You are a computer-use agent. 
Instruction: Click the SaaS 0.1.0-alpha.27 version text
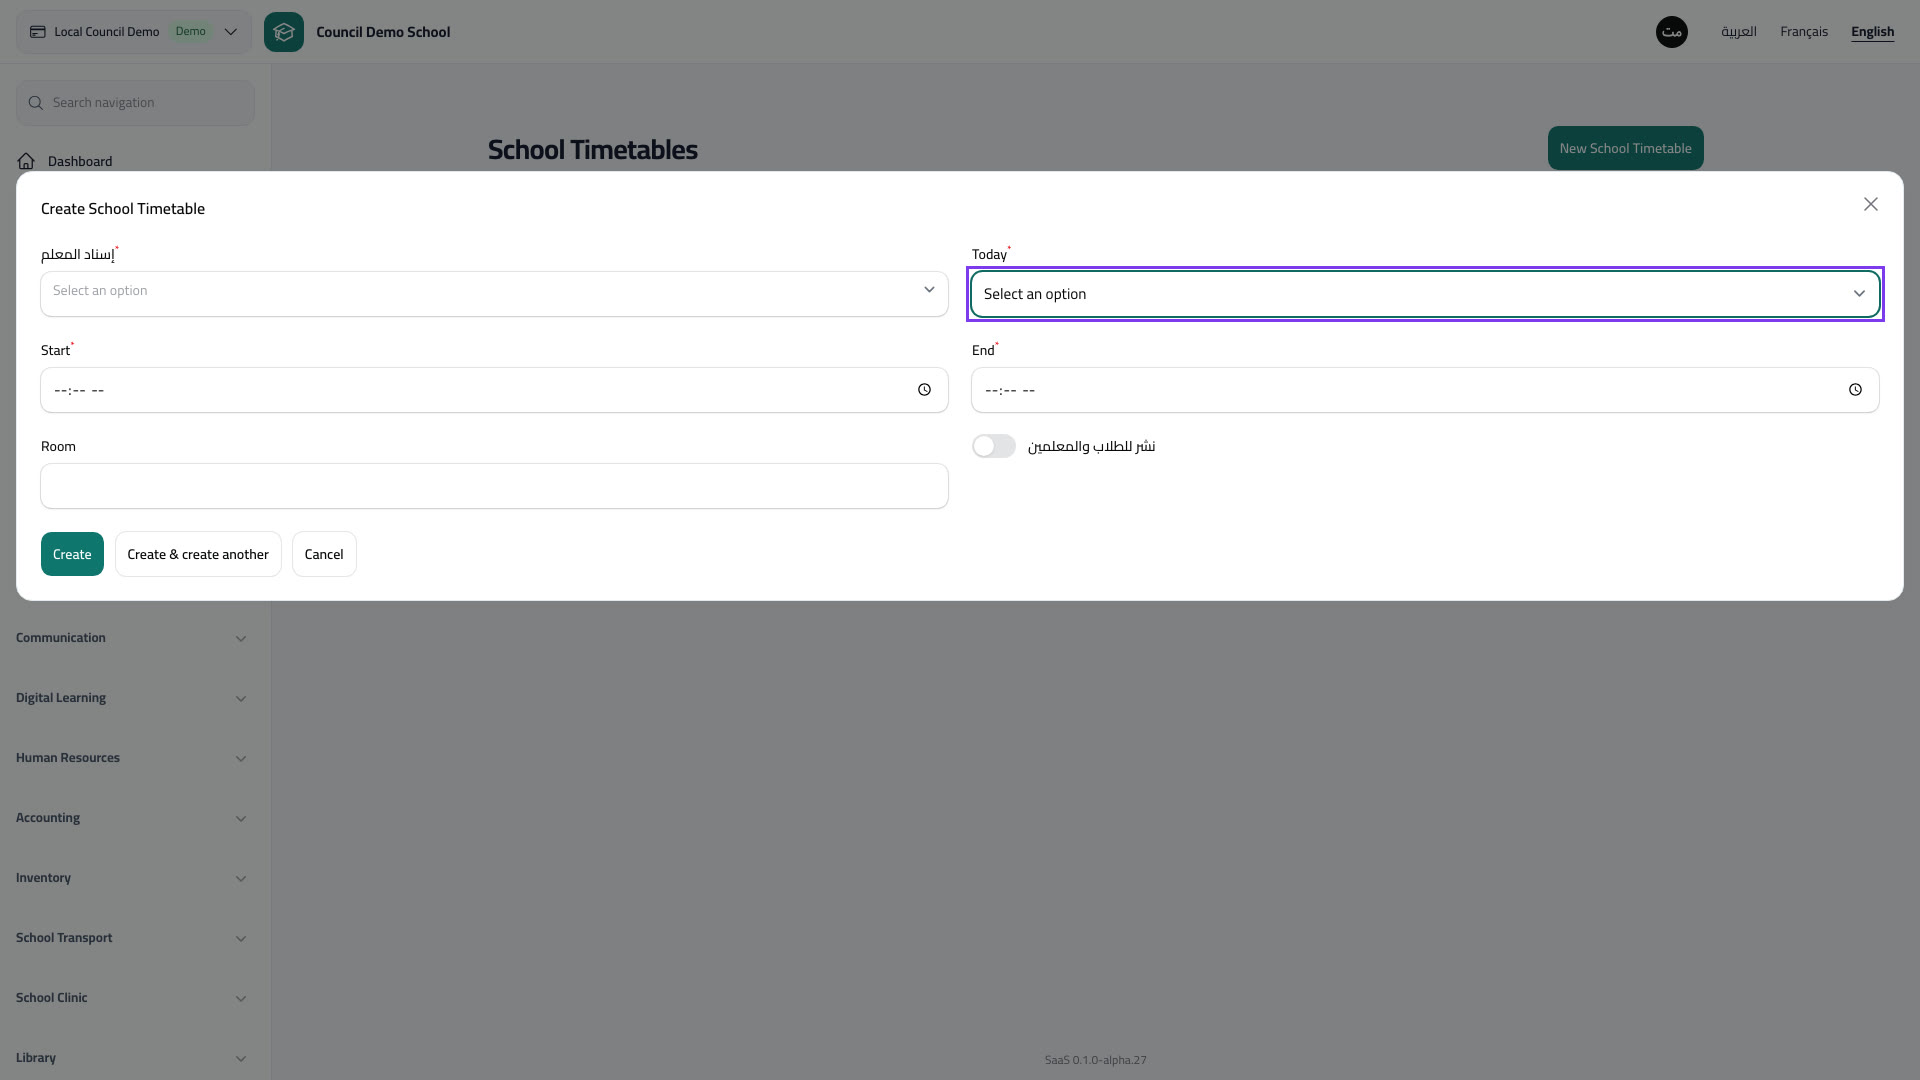click(1096, 1060)
